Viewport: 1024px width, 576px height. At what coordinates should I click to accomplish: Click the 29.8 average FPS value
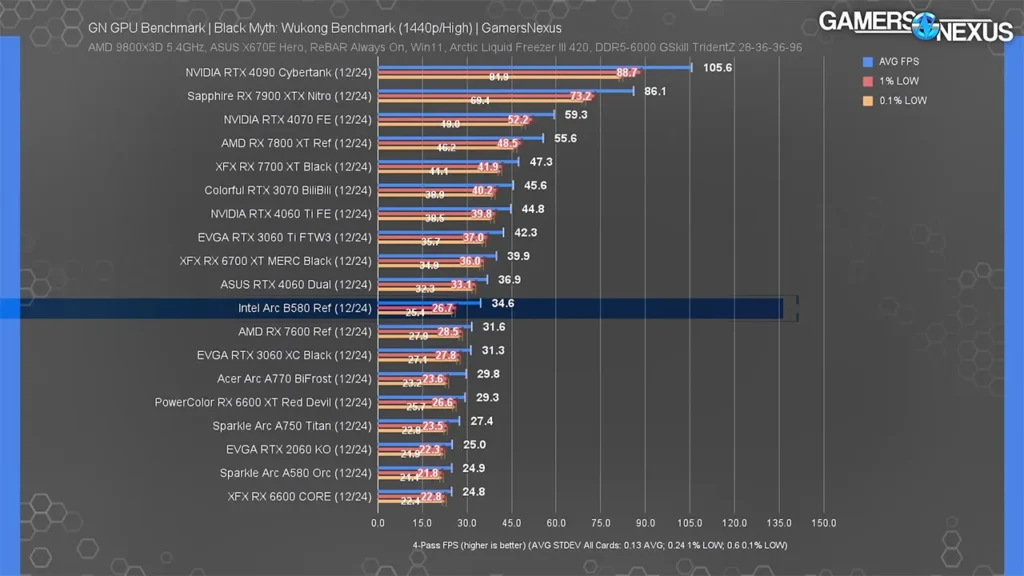(x=488, y=374)
